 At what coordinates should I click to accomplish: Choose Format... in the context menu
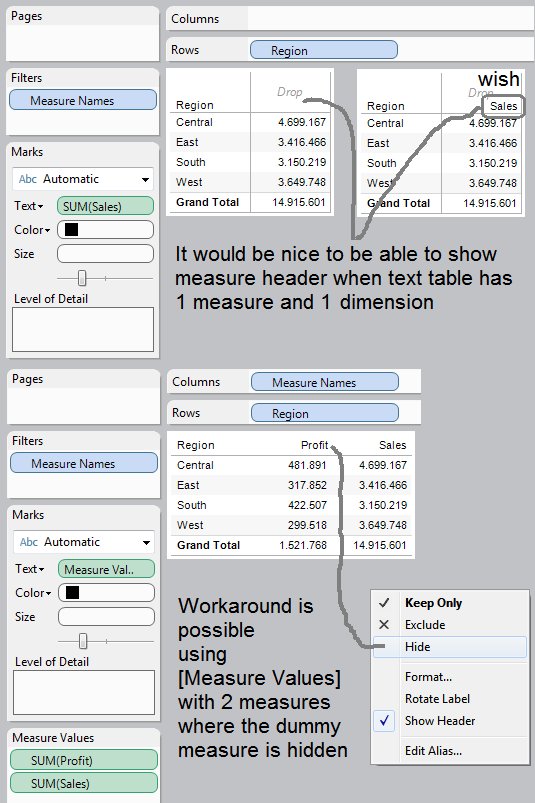click(x=428, y=677)
